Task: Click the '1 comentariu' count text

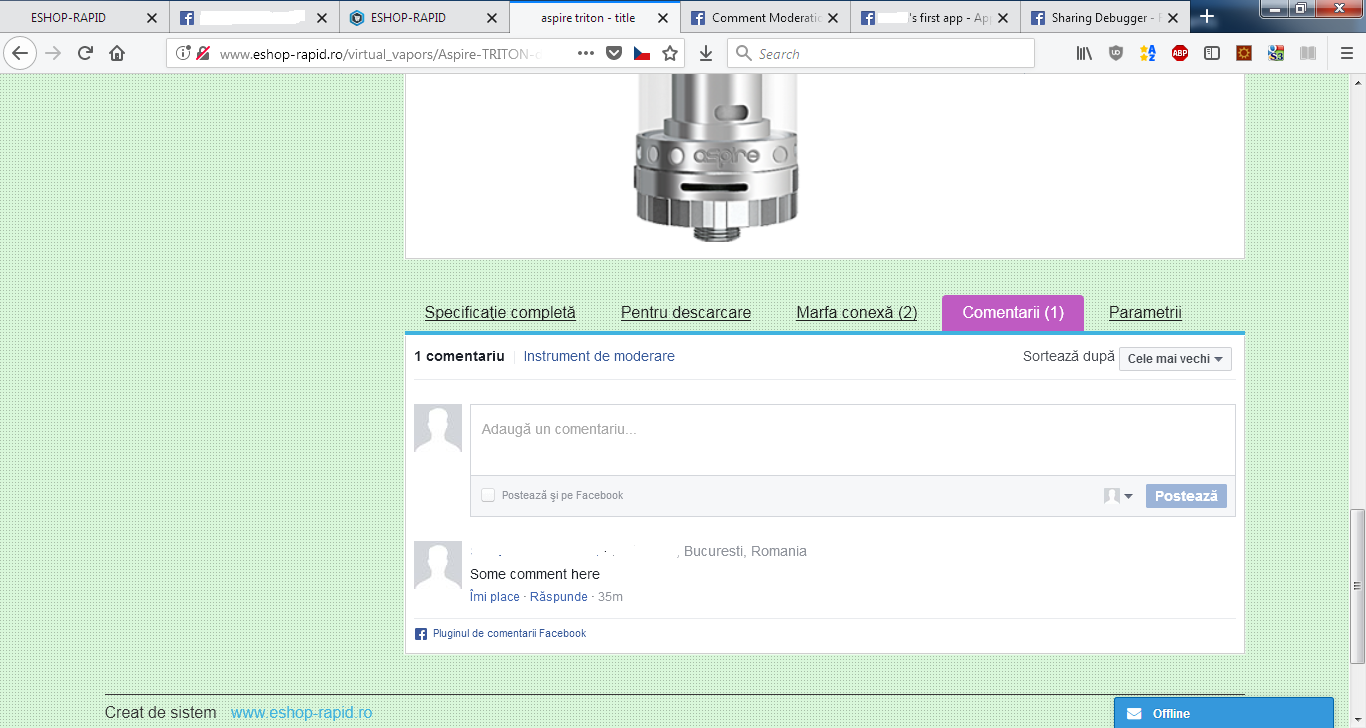Action: [459, 356]
